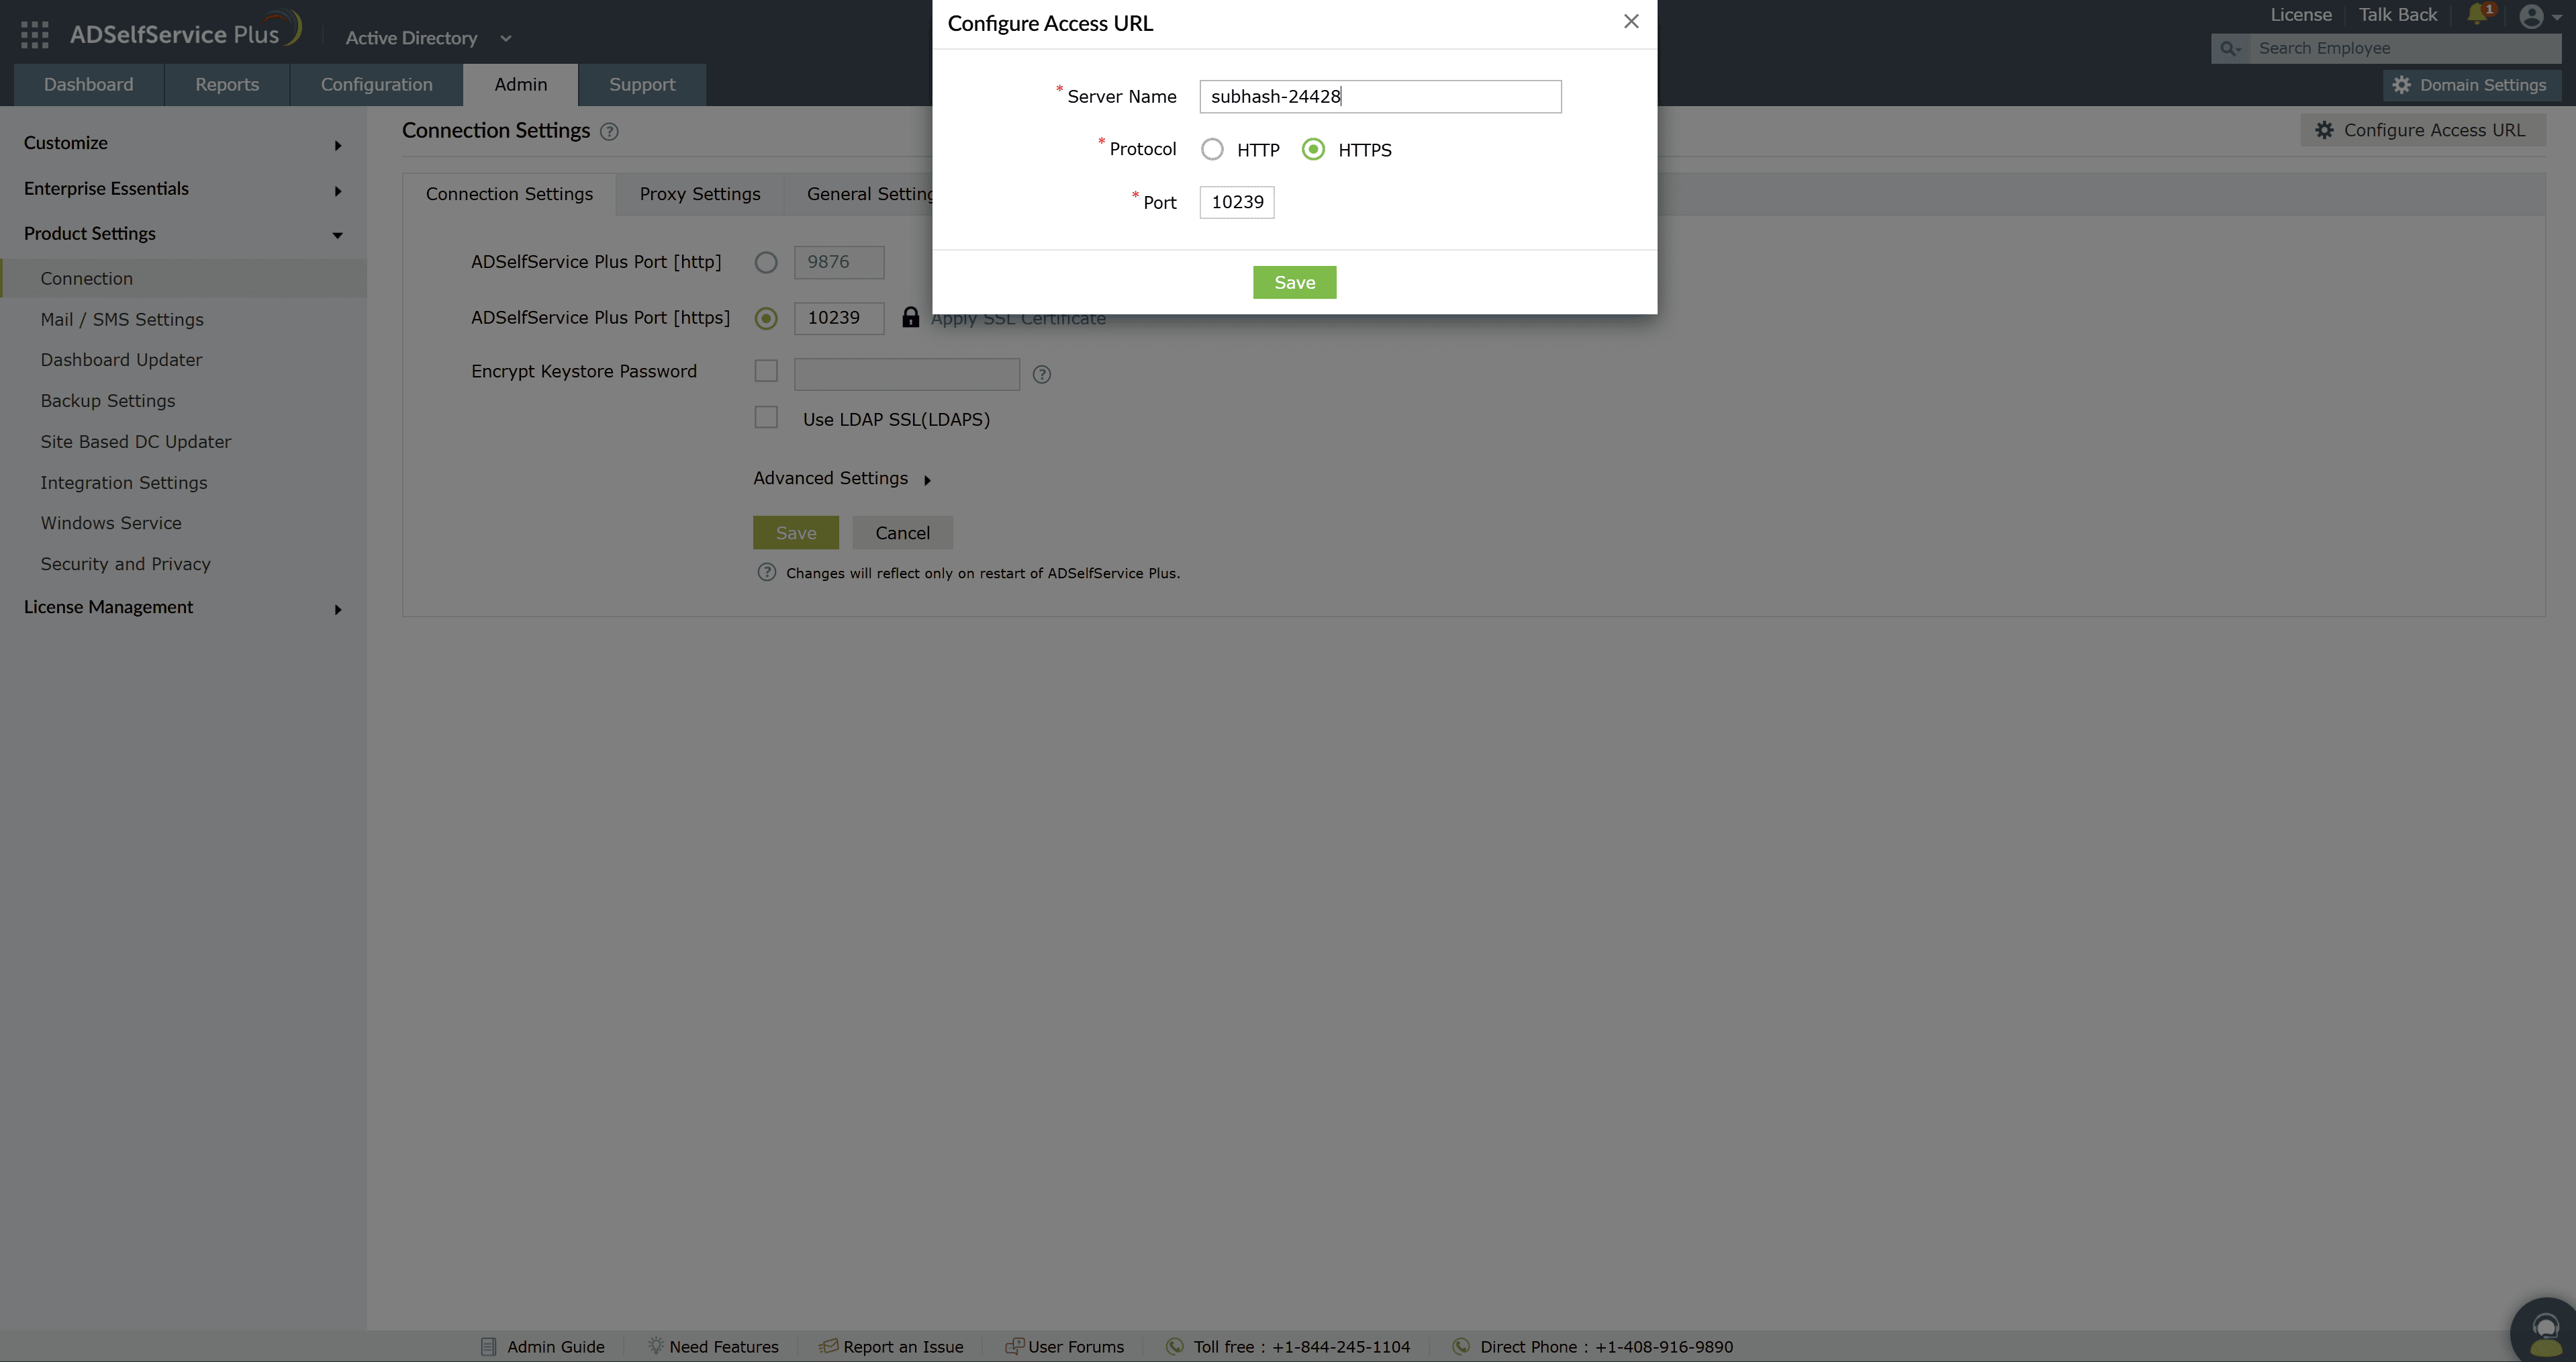Image resolution: width=2576 pixels, height=1362 pixels.
Task: Open the apps grid icon
Action: pos(34,35)
